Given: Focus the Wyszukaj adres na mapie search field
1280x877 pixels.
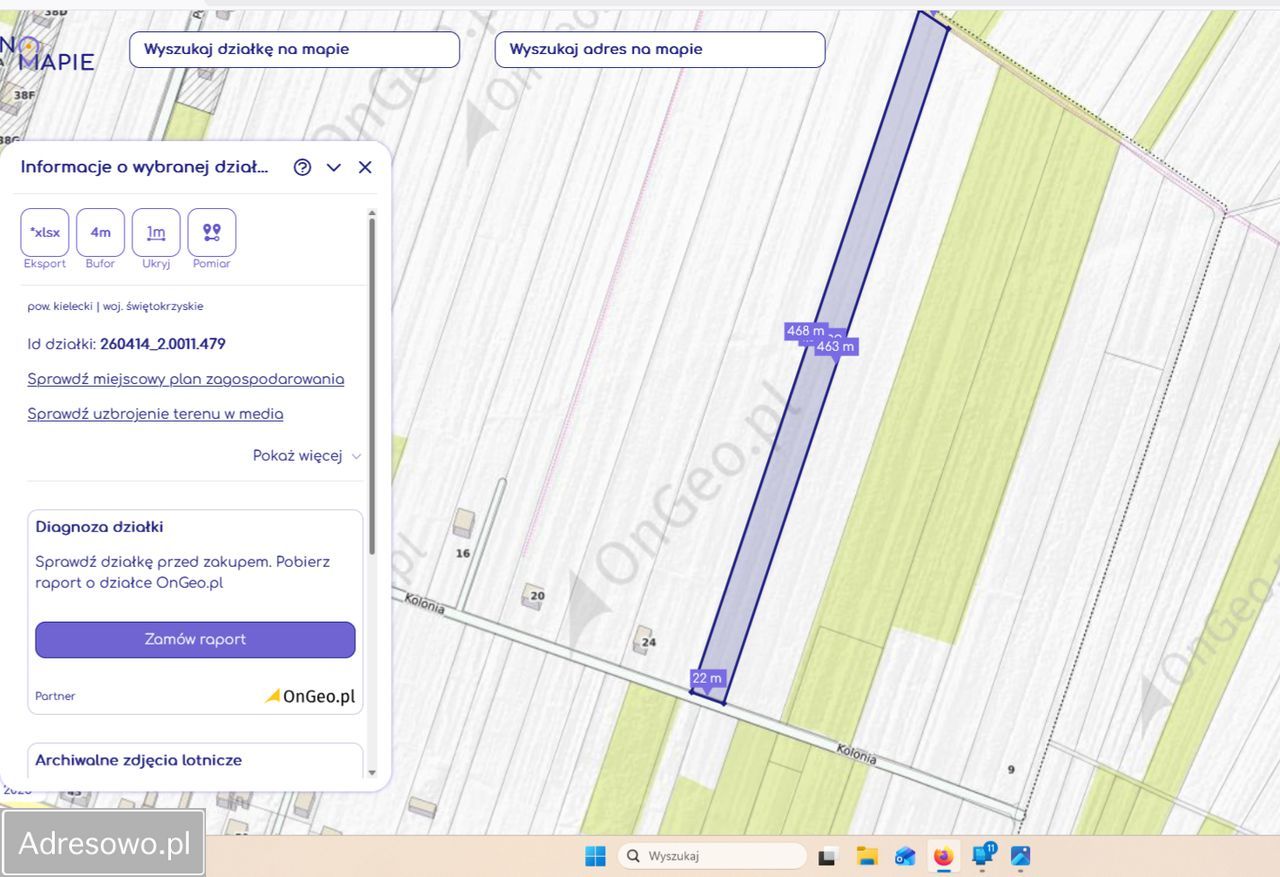Looking at the screenshot, I should pos(660,49).
